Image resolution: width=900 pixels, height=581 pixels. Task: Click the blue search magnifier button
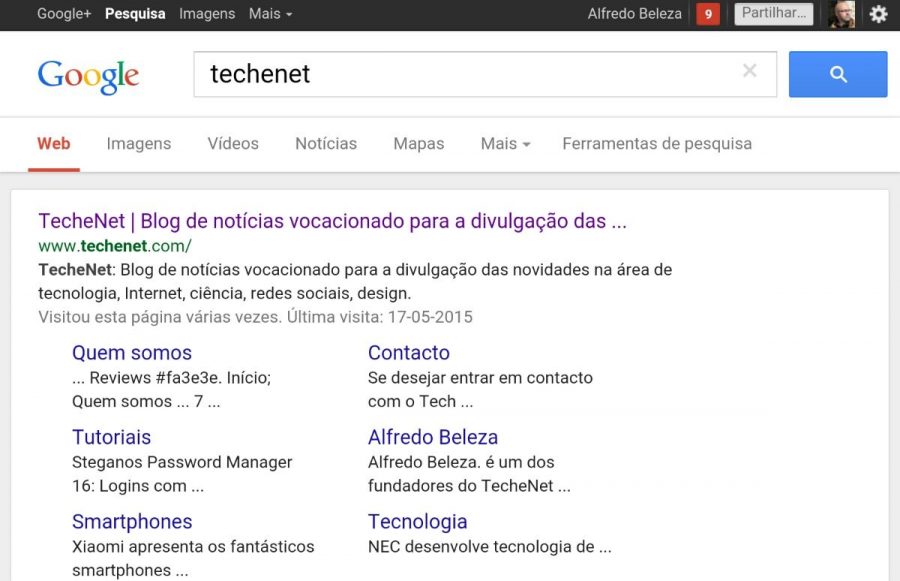(x=837, y=74)
